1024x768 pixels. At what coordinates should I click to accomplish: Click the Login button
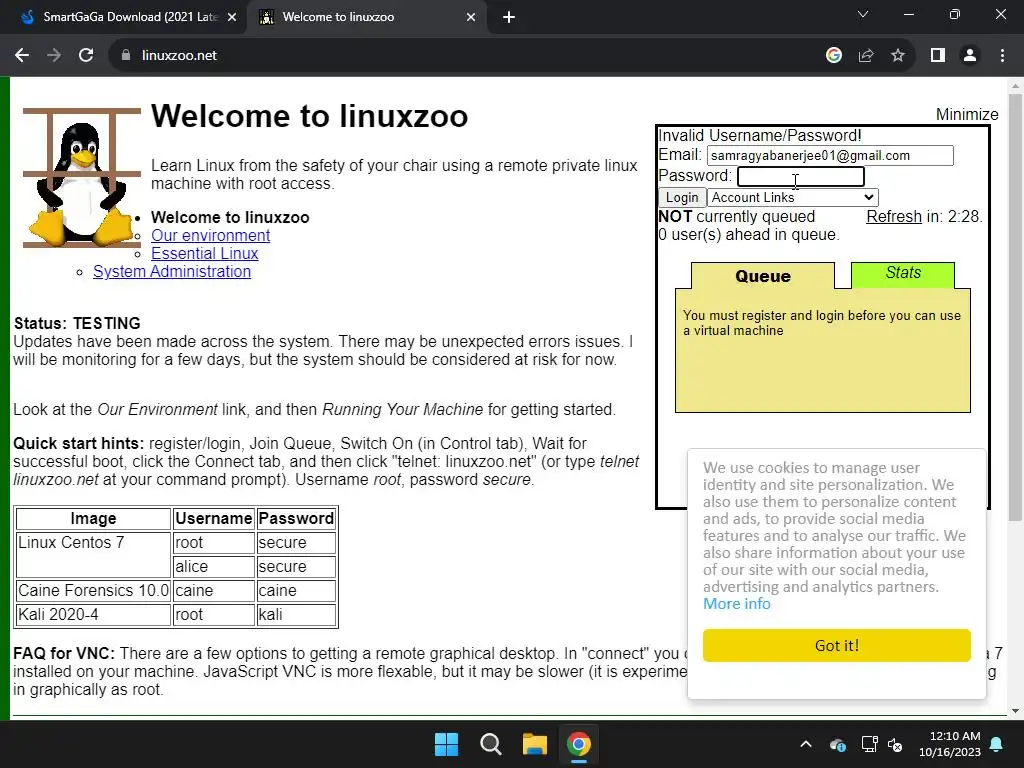pyautogui.click(x=682, y=197)
